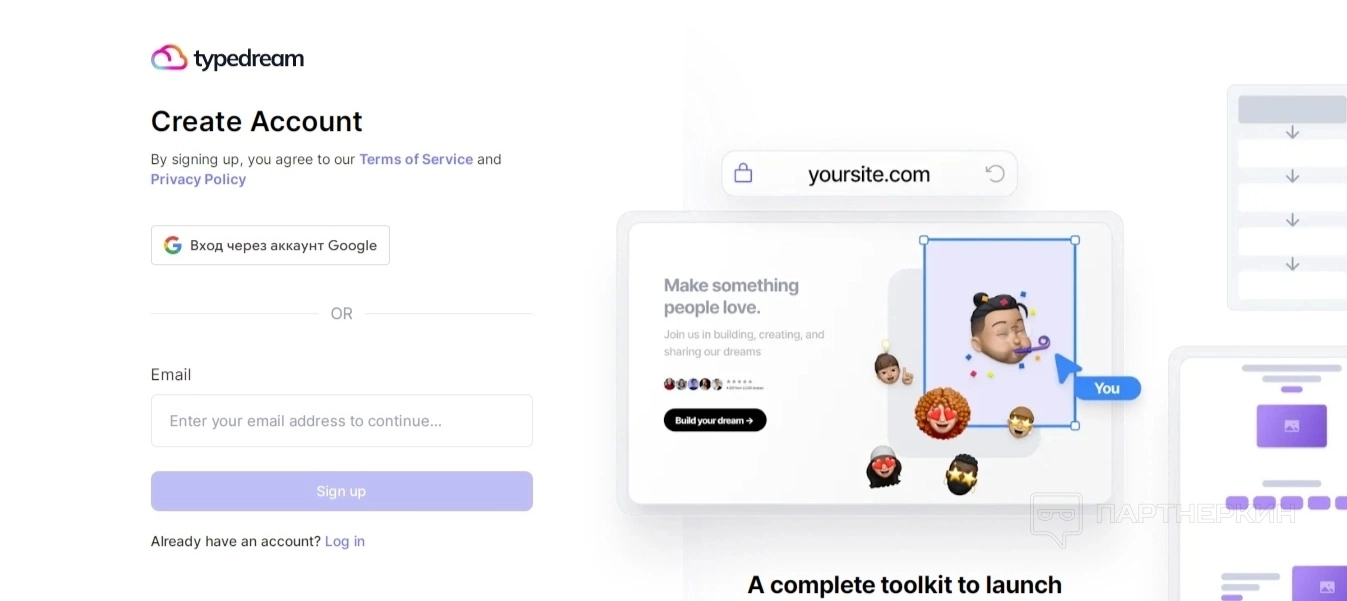Click the blue You label tag
This screenshot has width=1347, height=601.
1107,388
